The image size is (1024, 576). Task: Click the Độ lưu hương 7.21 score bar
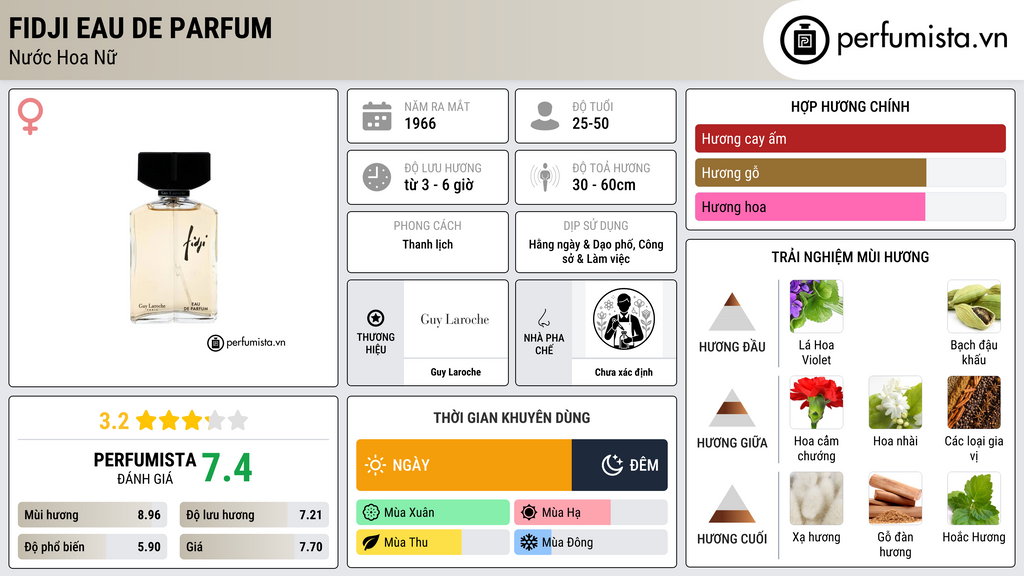tap(254, 515)
